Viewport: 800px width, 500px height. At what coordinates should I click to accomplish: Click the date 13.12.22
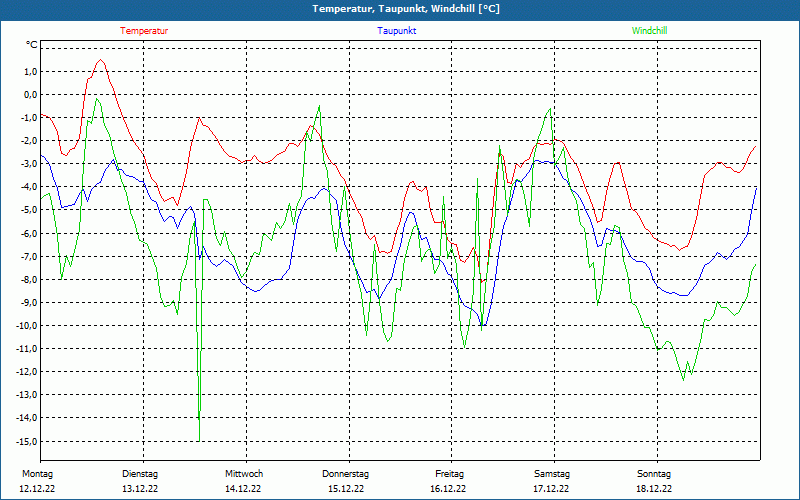click(x=140, y=489)
